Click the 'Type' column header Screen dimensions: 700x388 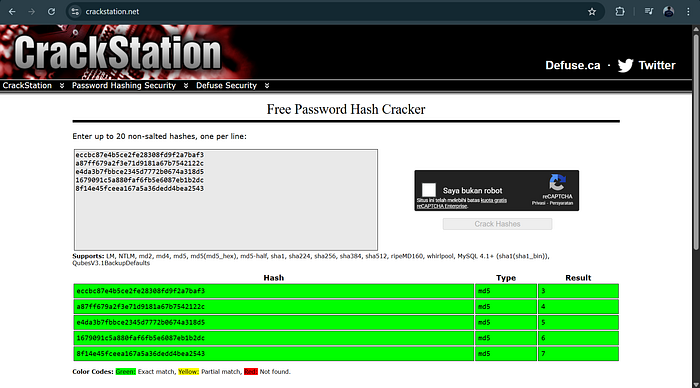506,278
